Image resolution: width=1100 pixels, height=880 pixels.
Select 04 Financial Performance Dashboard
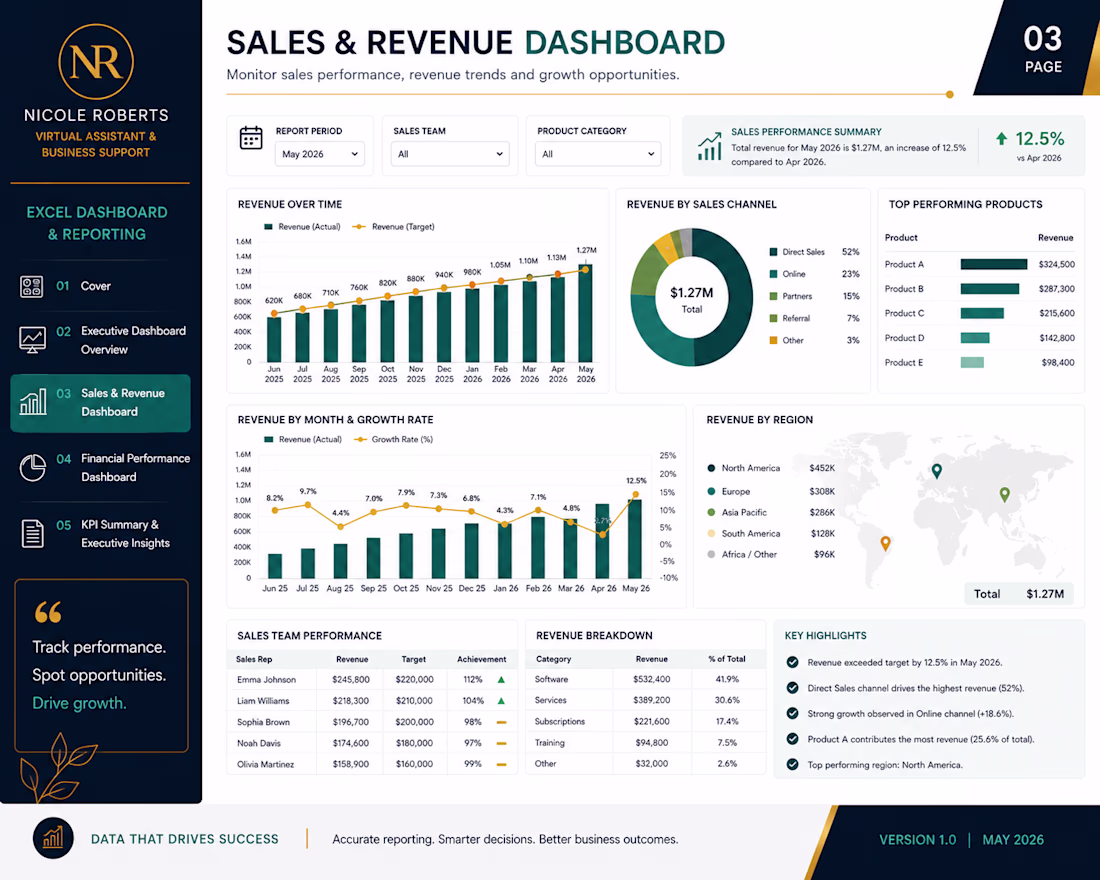pyautogui.click(x=100, y=468)
